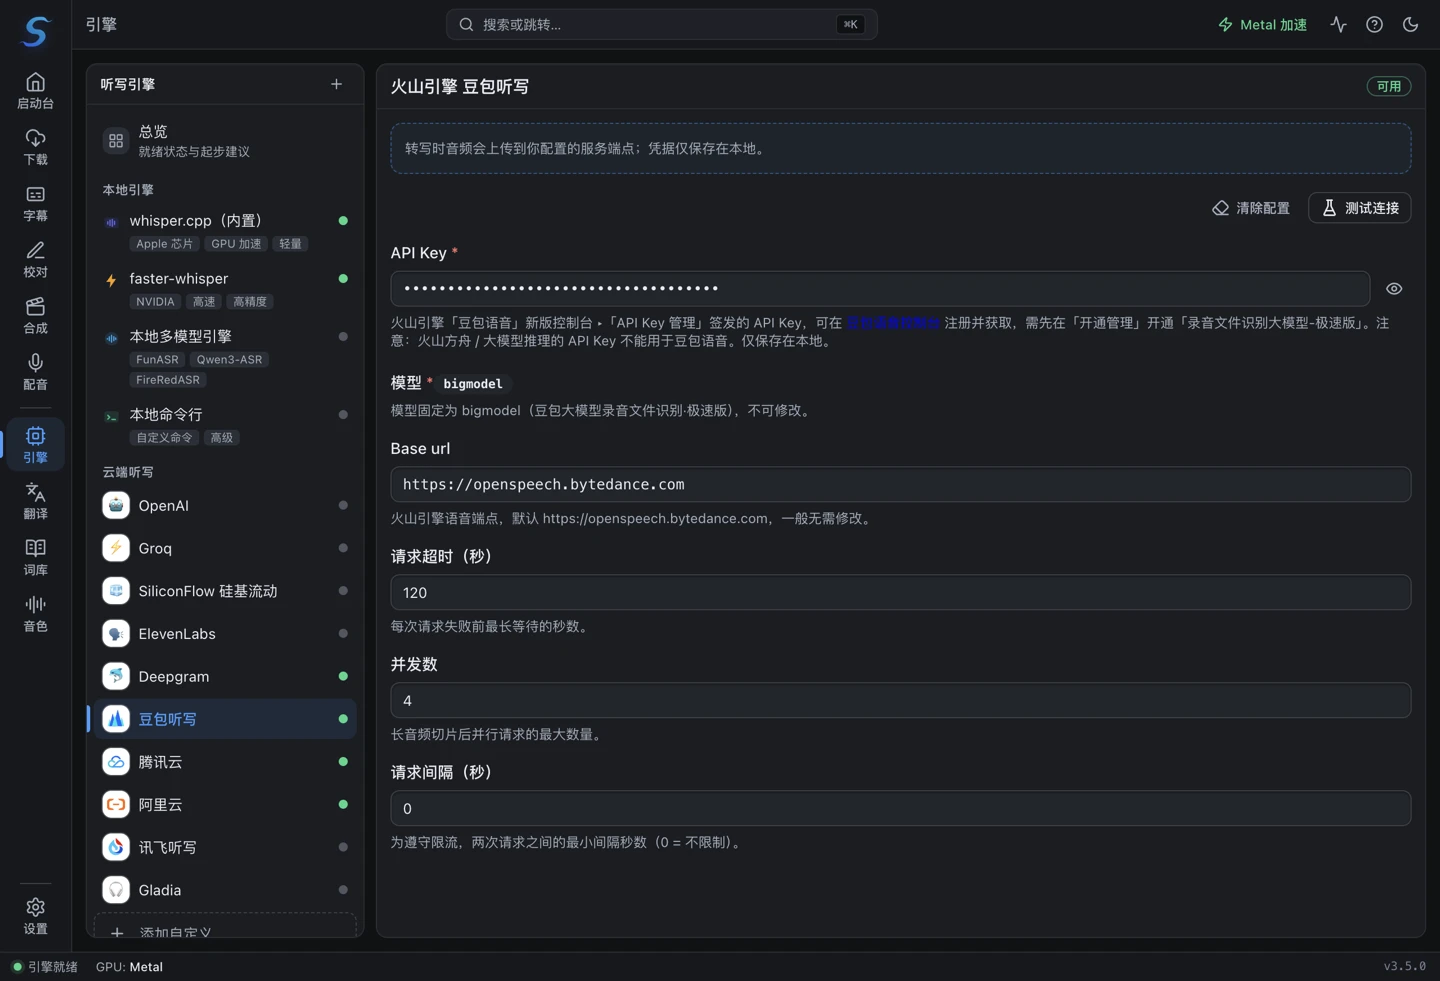The height and width of the screenshot is (981, 1440).
Task: Open the help question mark icon
Action: click(1375, 24)
